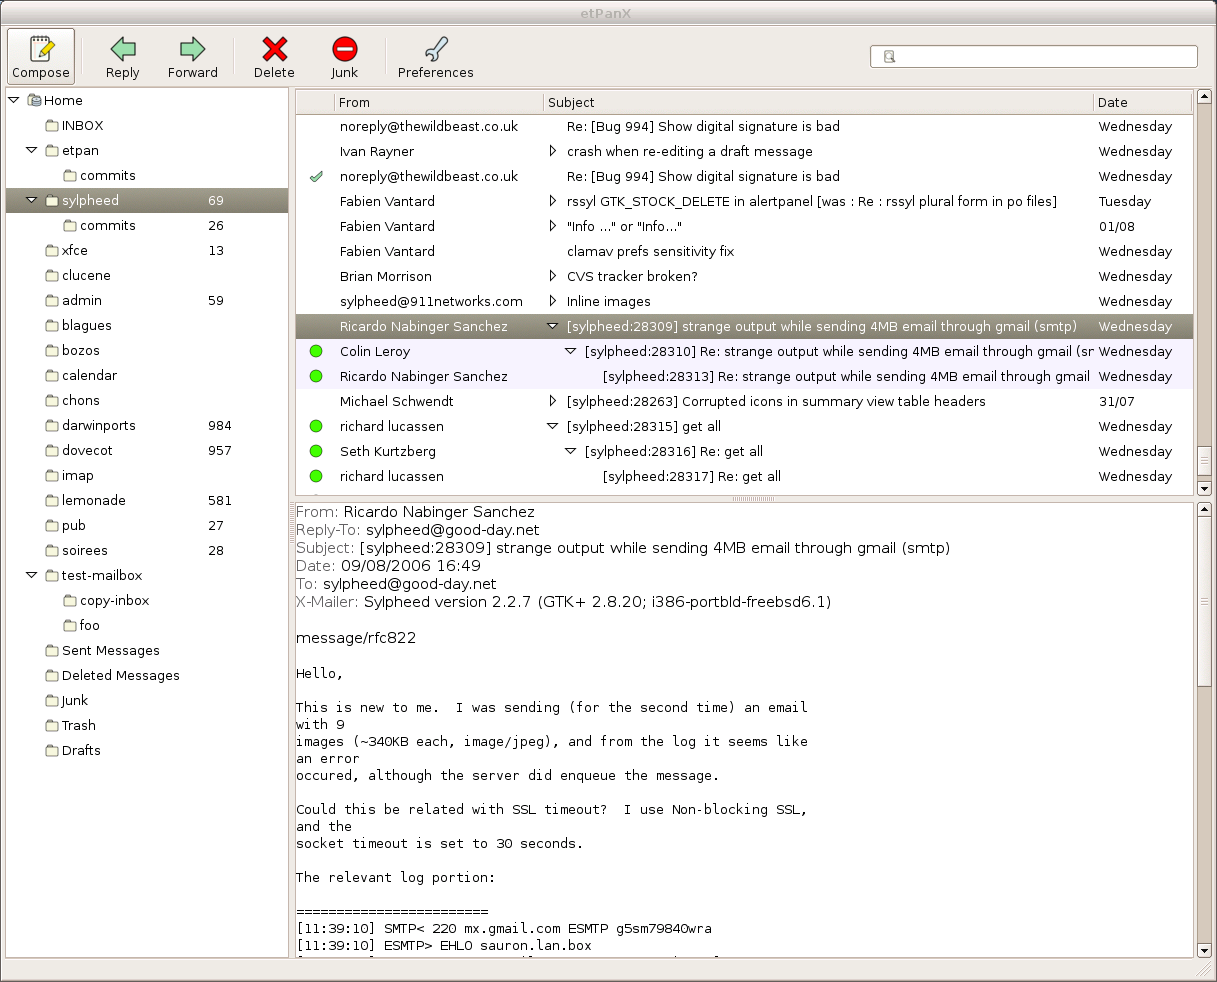The width and height of the screenshot is (1217, 982).
Task: Collapse the test-mailbox folder
Action: coord(31,575)
